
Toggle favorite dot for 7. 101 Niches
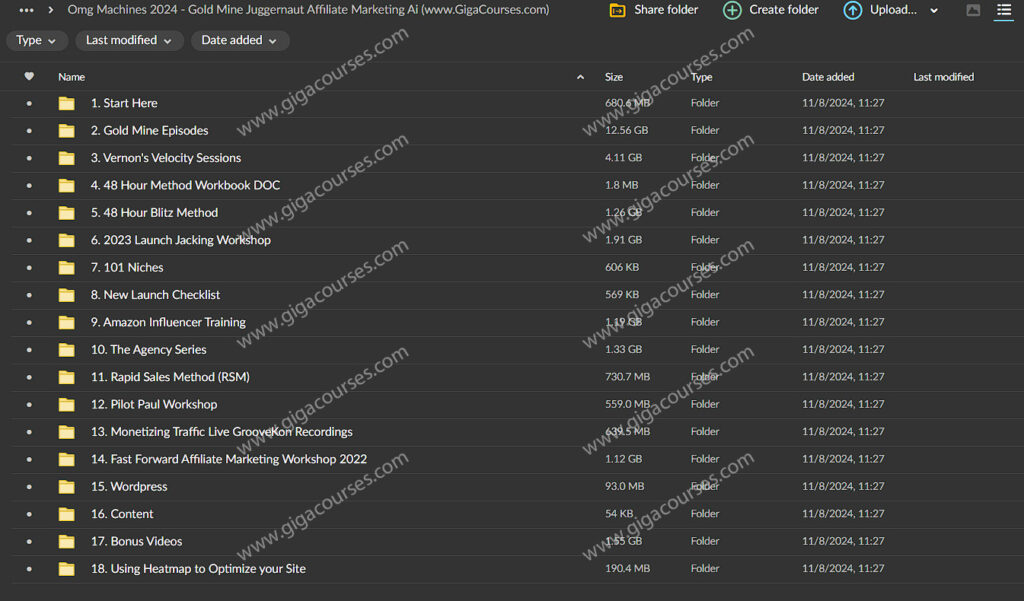tap(29, 268)
